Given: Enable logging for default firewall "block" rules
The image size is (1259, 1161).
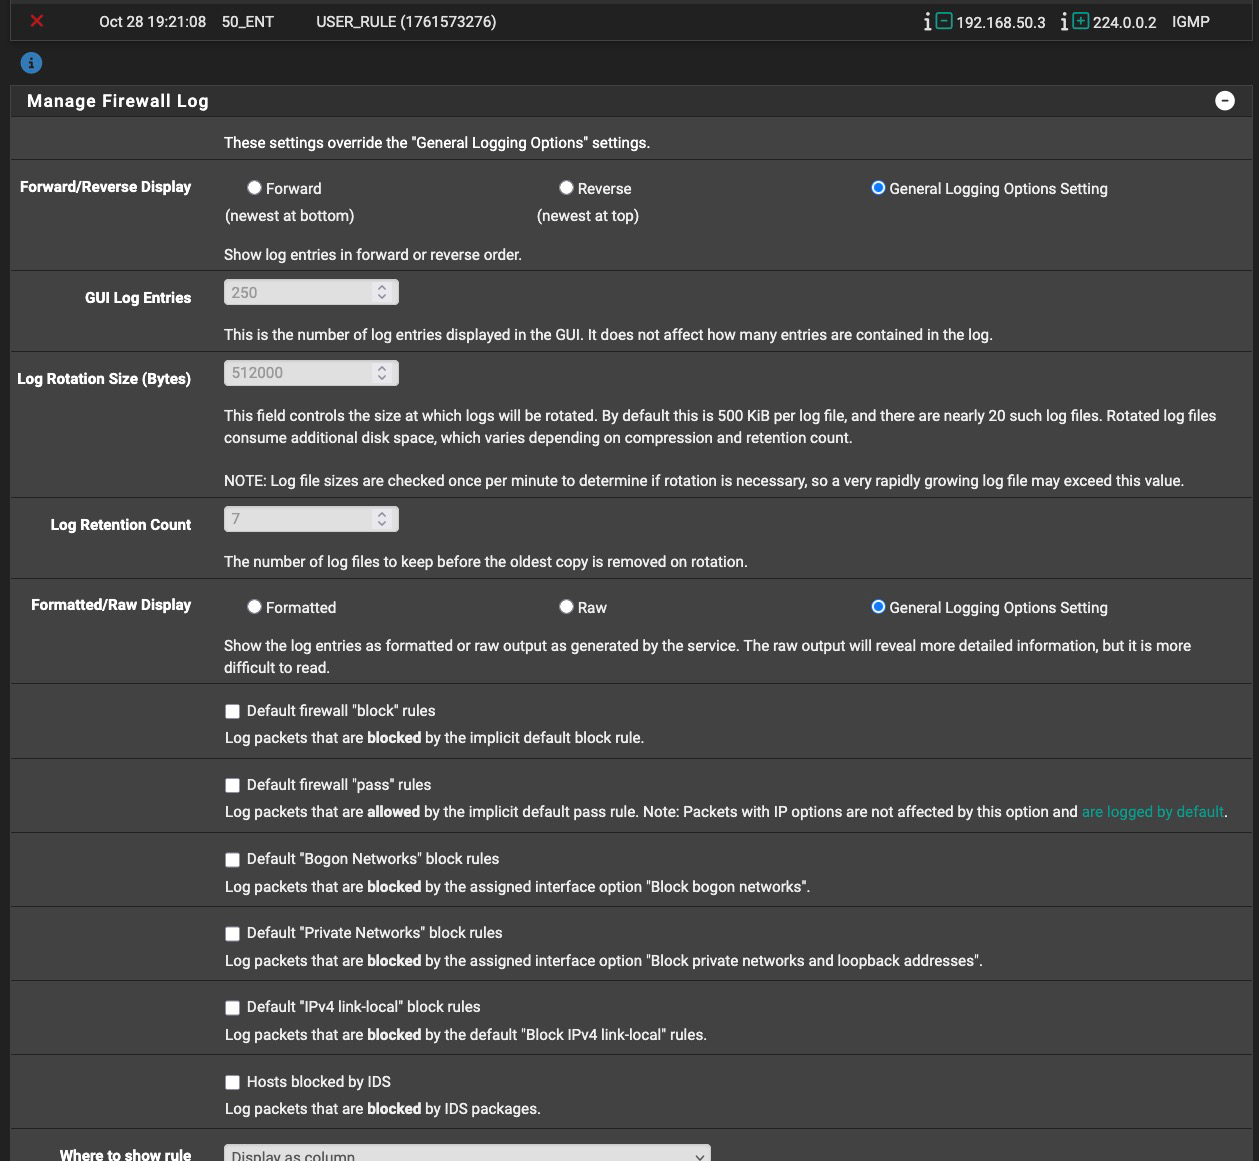Looking at the screenshot, I should (232, 712).
